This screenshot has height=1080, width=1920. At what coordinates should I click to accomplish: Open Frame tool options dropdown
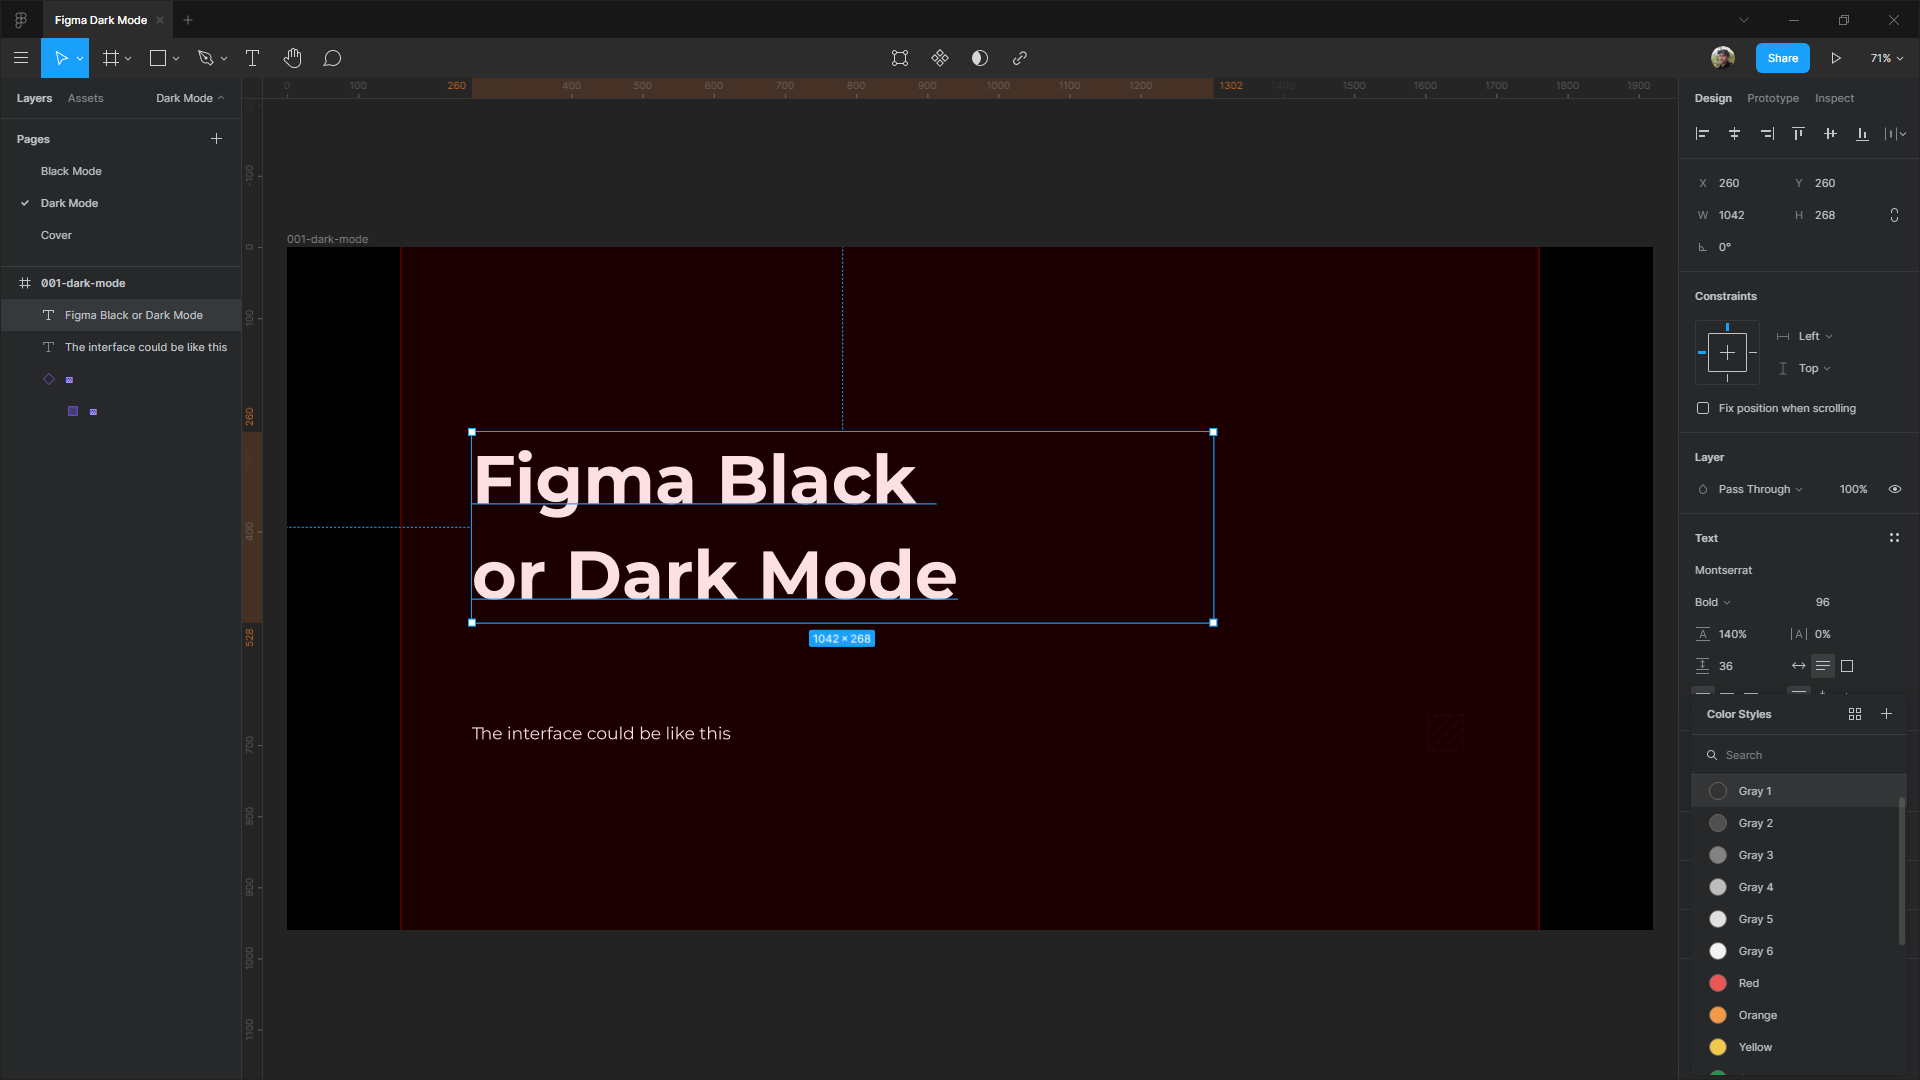click(128, 59)
